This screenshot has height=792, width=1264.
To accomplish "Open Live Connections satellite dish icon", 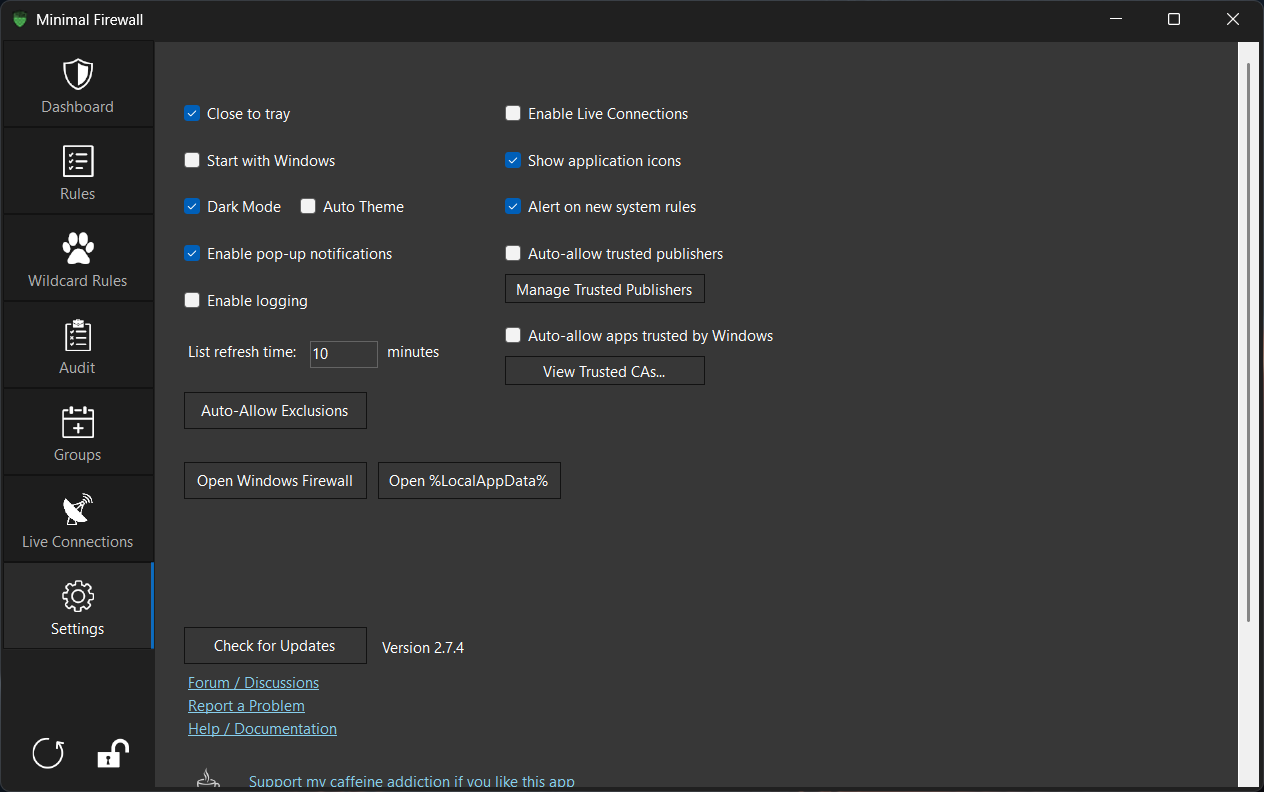I will [77, 509].
